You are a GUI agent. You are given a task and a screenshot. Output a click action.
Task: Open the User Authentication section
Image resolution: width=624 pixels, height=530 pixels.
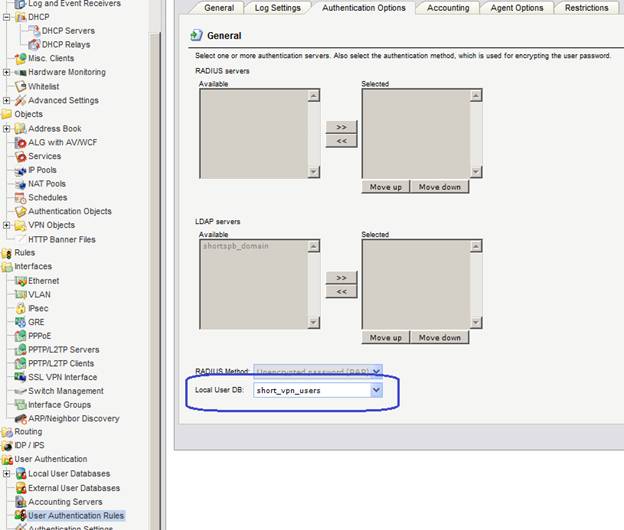[51, 459]
